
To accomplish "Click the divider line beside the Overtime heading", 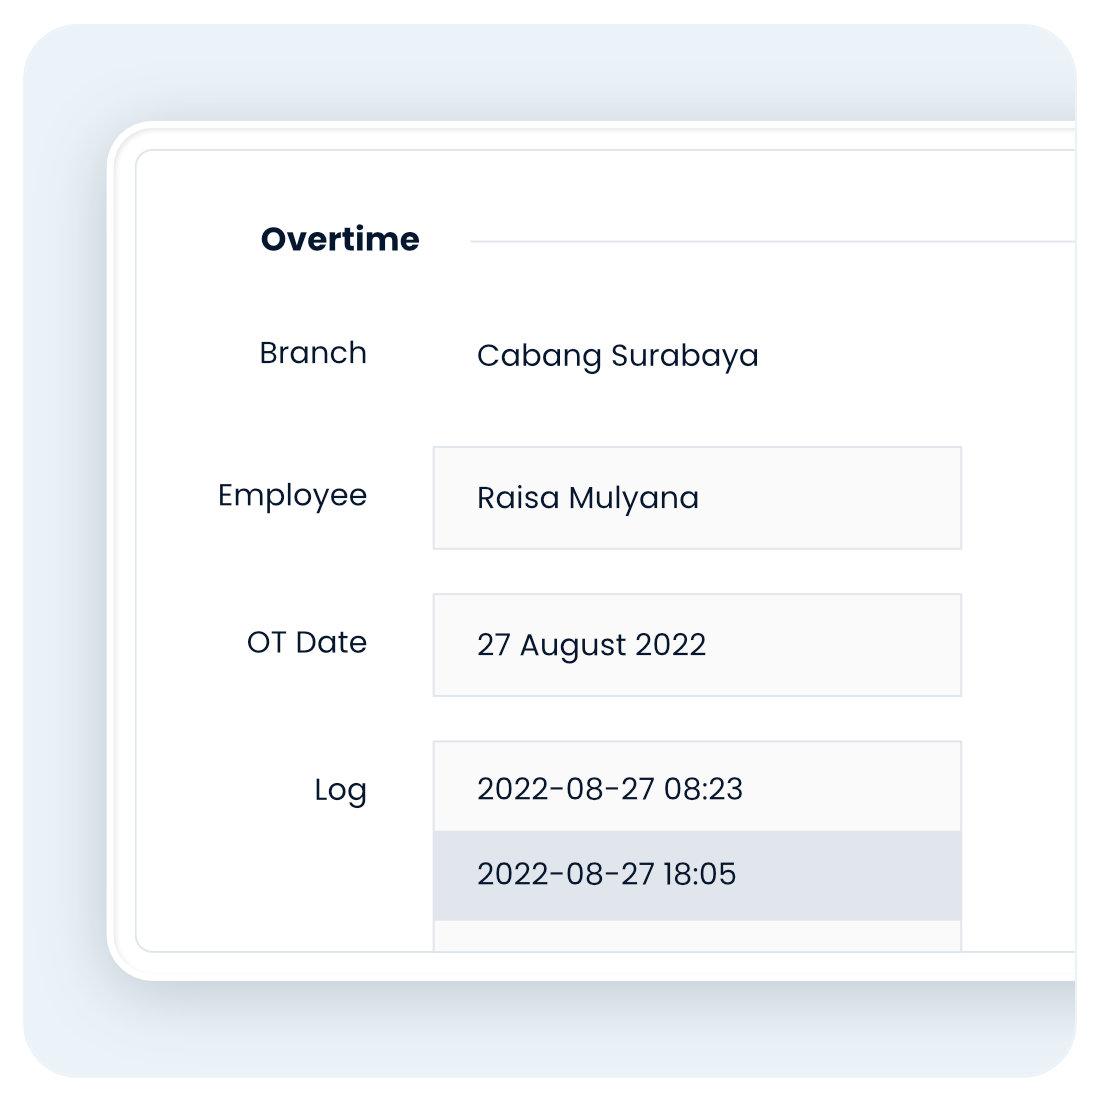I will pyautogui.click(x=770, y=241).
